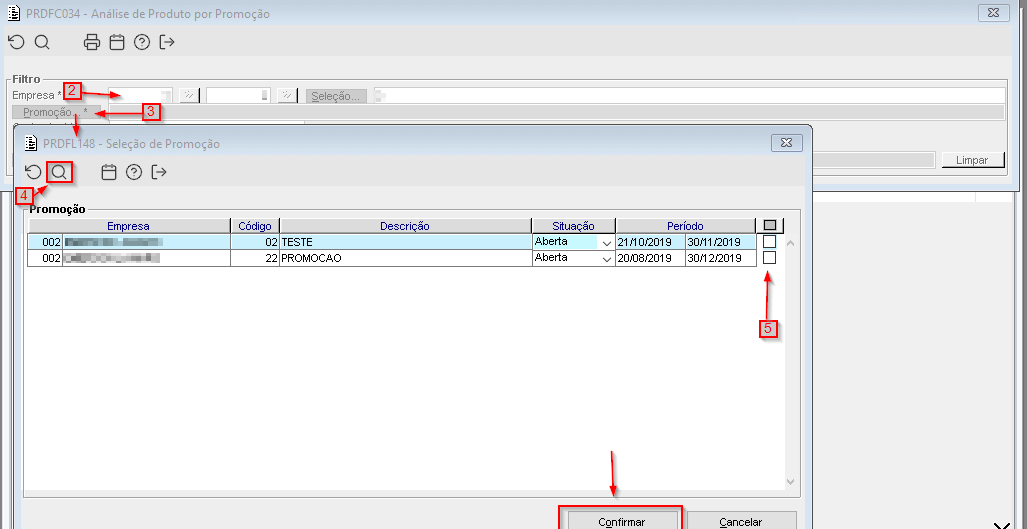Click end date 30/11/2019 cell
The image size is (1027, 529).
720,242
